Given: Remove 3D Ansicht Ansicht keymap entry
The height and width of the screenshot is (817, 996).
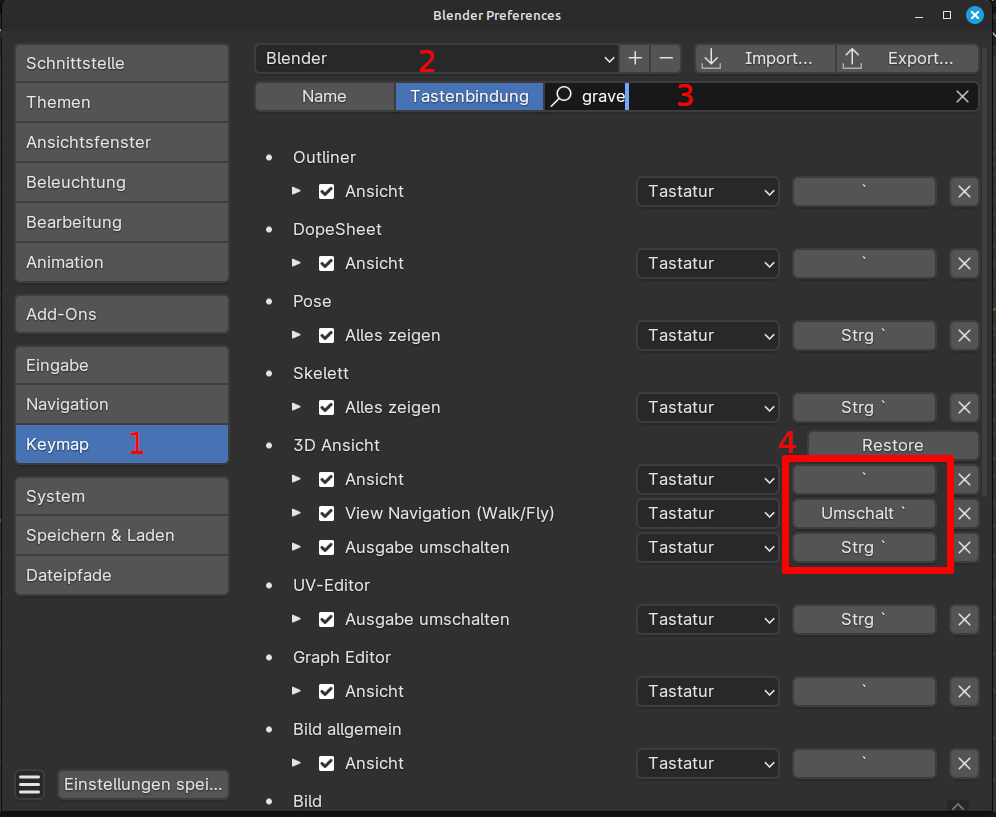Looking at the screenshot, I should (964, 480).
